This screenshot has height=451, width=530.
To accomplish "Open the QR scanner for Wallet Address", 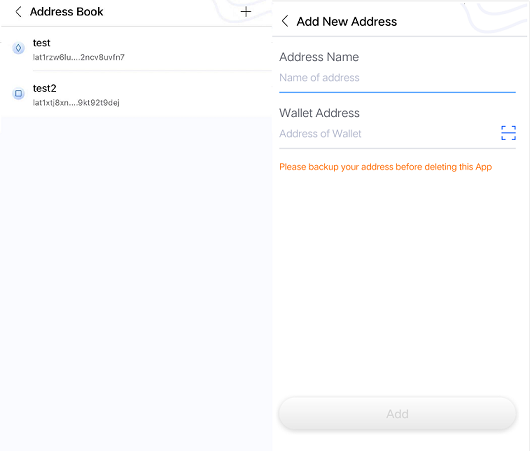I will (508, 133).
